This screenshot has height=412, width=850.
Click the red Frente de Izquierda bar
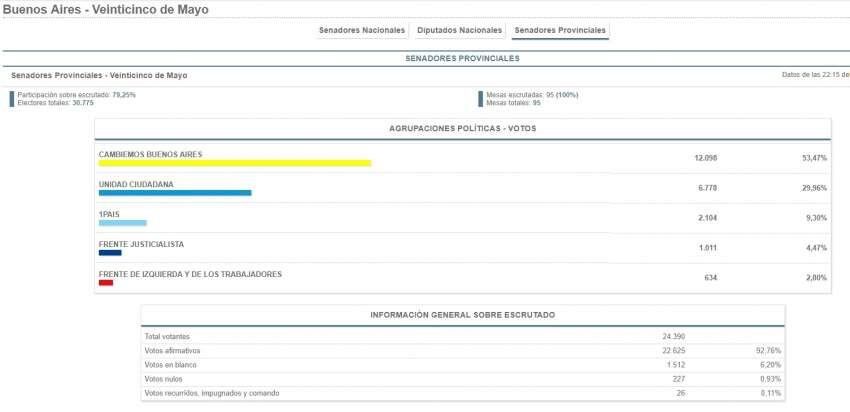tap(106, 283)
